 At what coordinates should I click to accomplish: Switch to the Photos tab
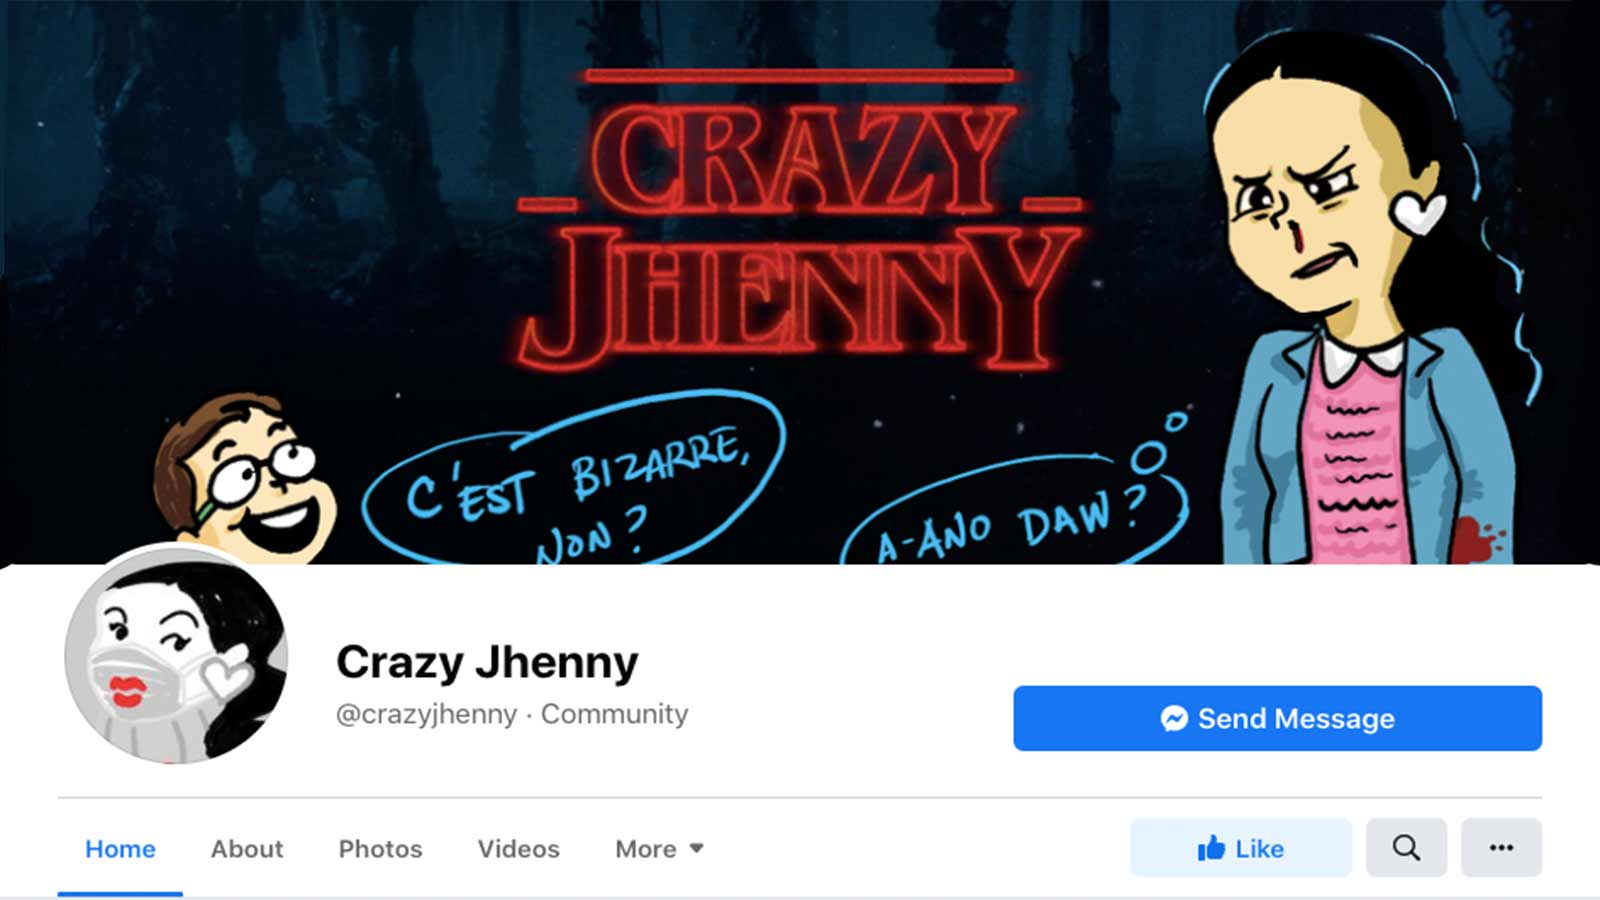click(380, 848)
